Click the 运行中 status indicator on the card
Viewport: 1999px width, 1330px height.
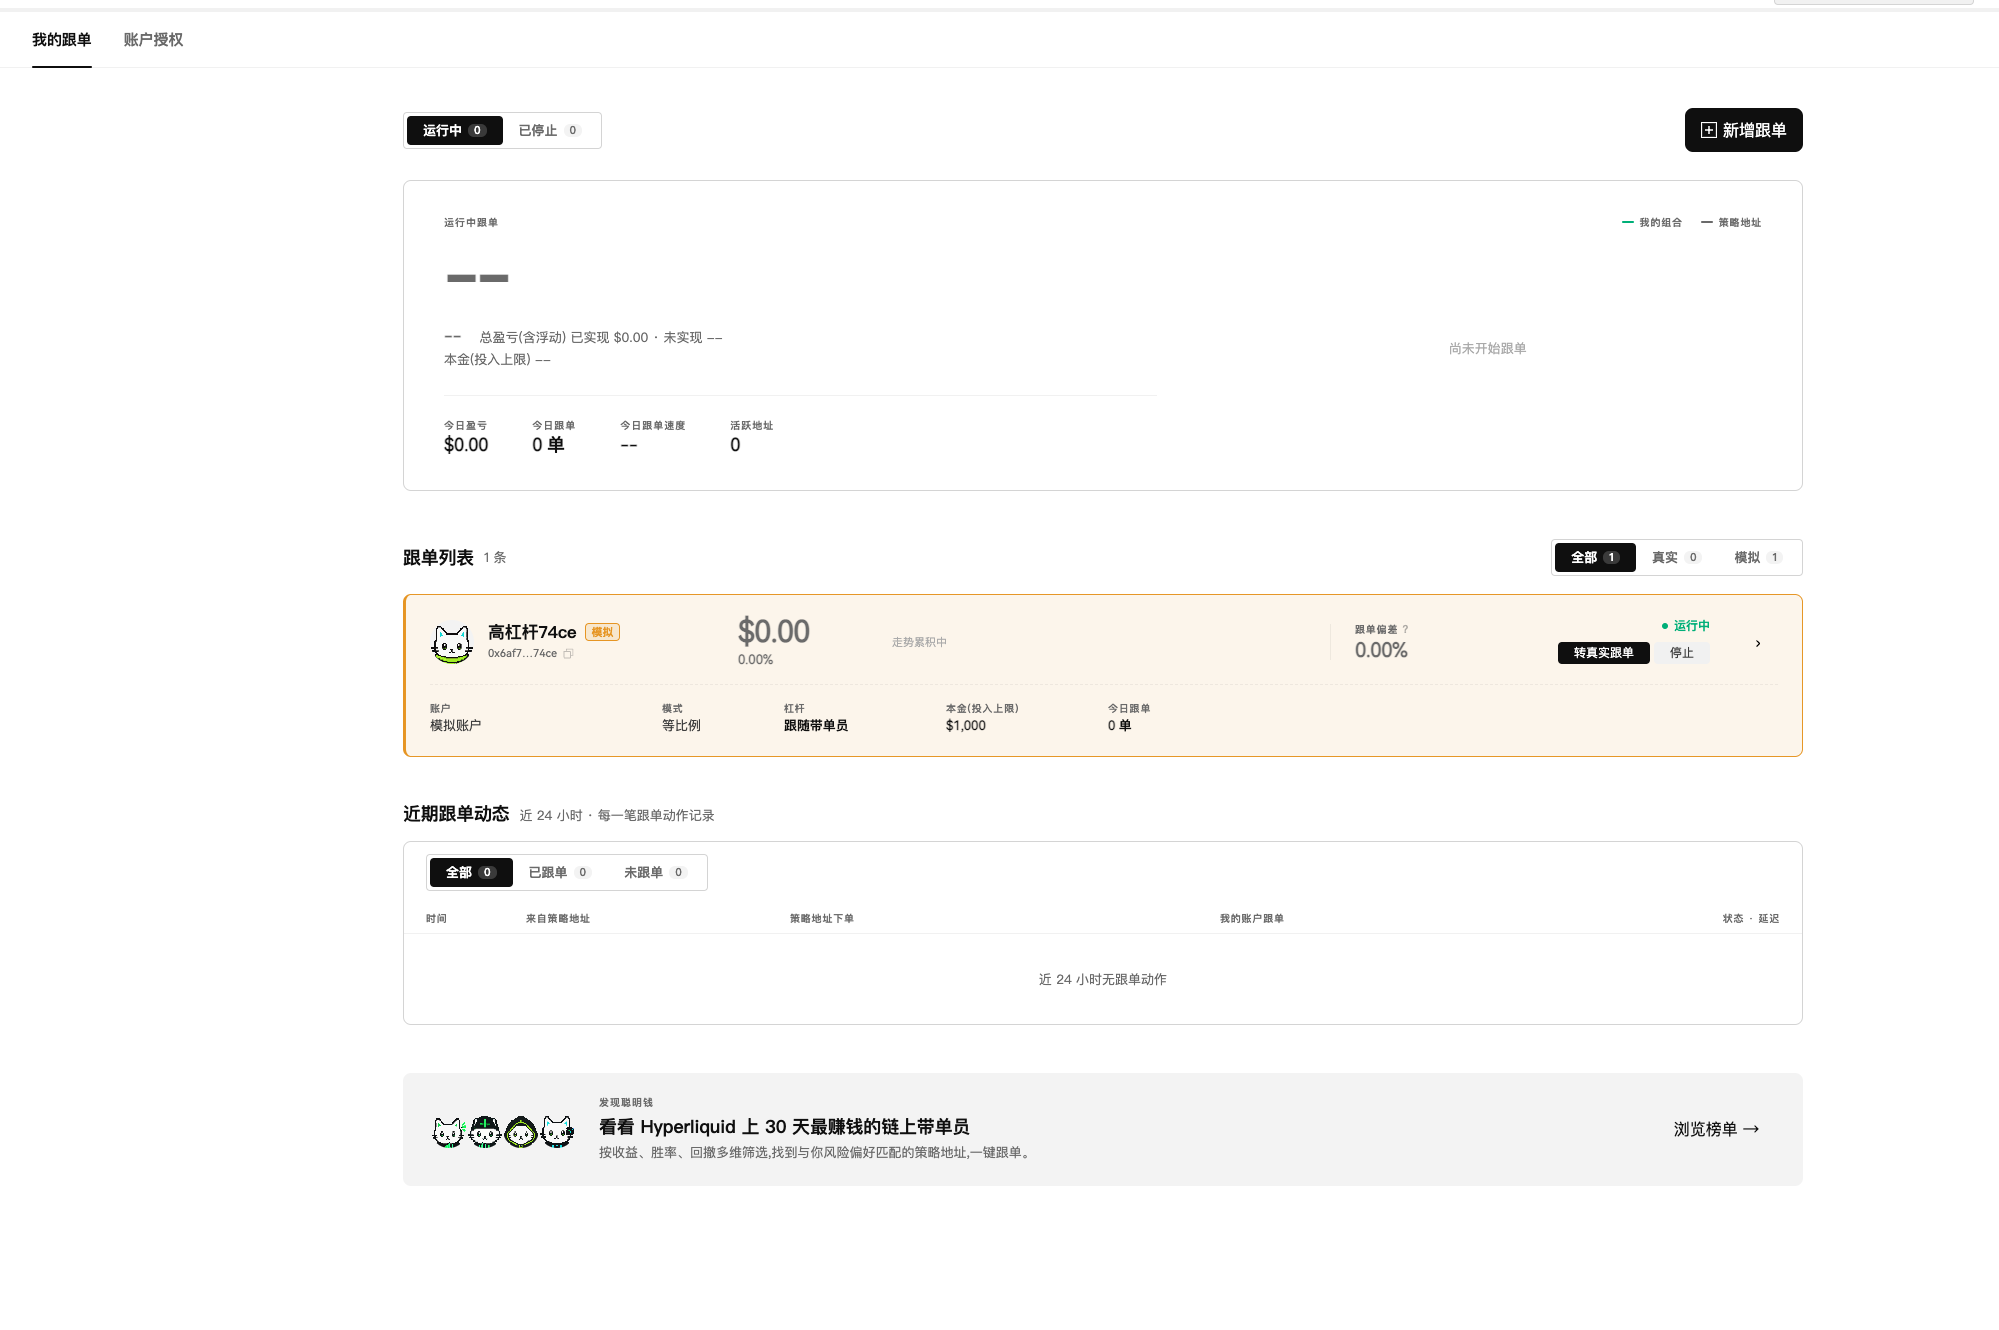pyautogui.click(x=1685, y=626)
